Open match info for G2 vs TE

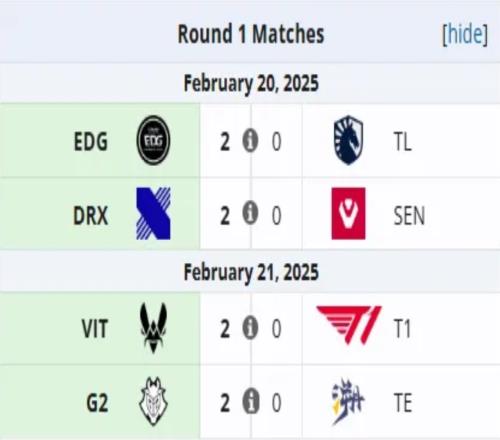point(251,401)
